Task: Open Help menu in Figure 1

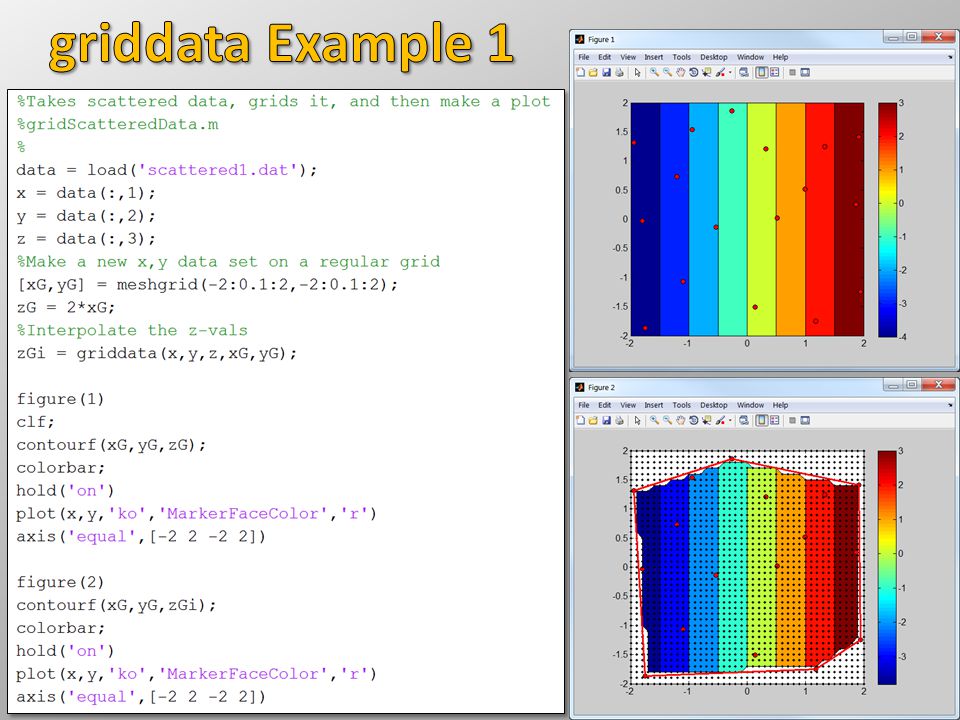Action: point(781,57)
